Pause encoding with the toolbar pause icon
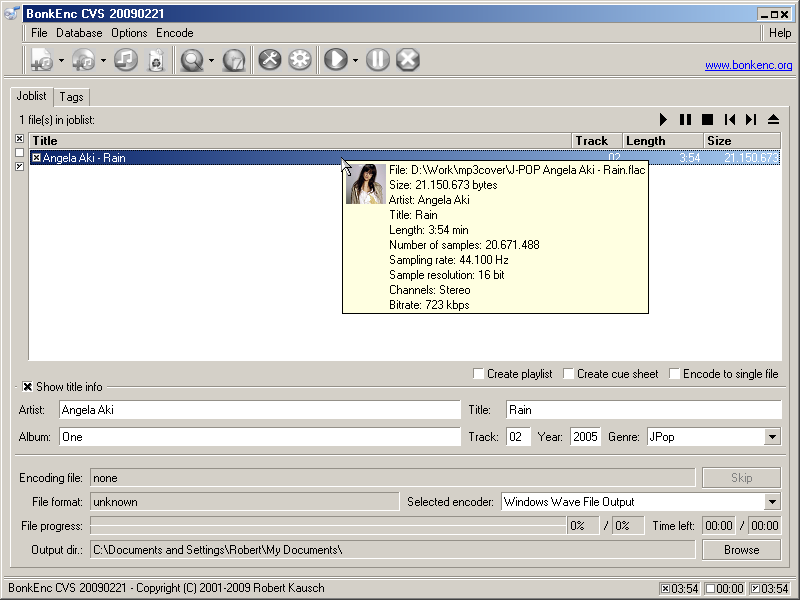The image size is (800, 600). (x=378, y=60)
